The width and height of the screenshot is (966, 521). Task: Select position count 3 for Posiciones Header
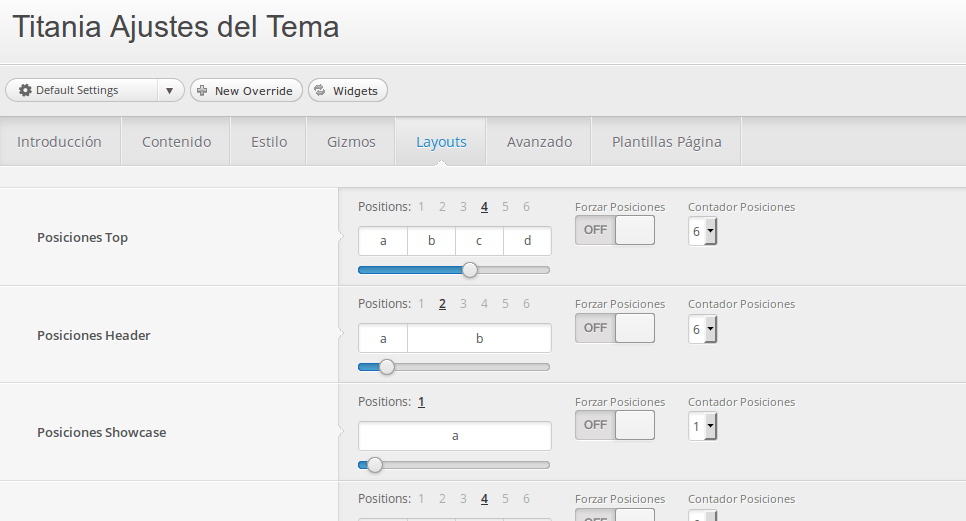click(x=463, y=304)
